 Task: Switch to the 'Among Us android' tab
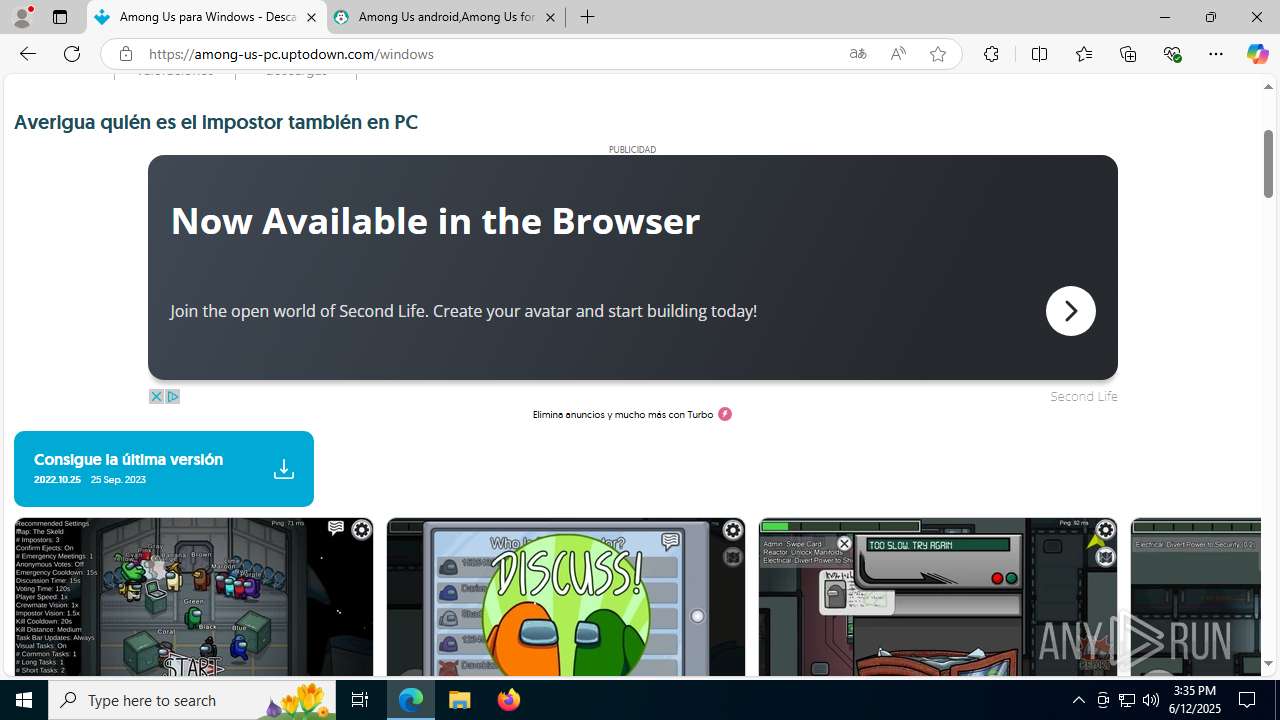(445, 17)
